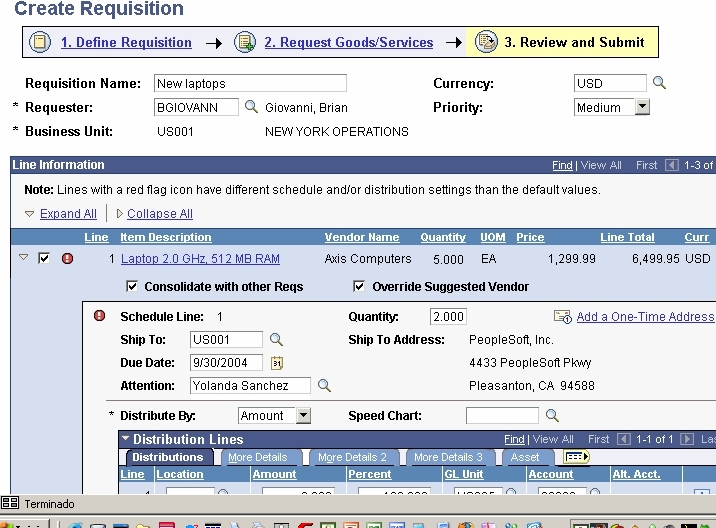The height and width of the screenshot is (528, 716).
Task: Click in the Requester ID field
Action: [x=196, y=107]
